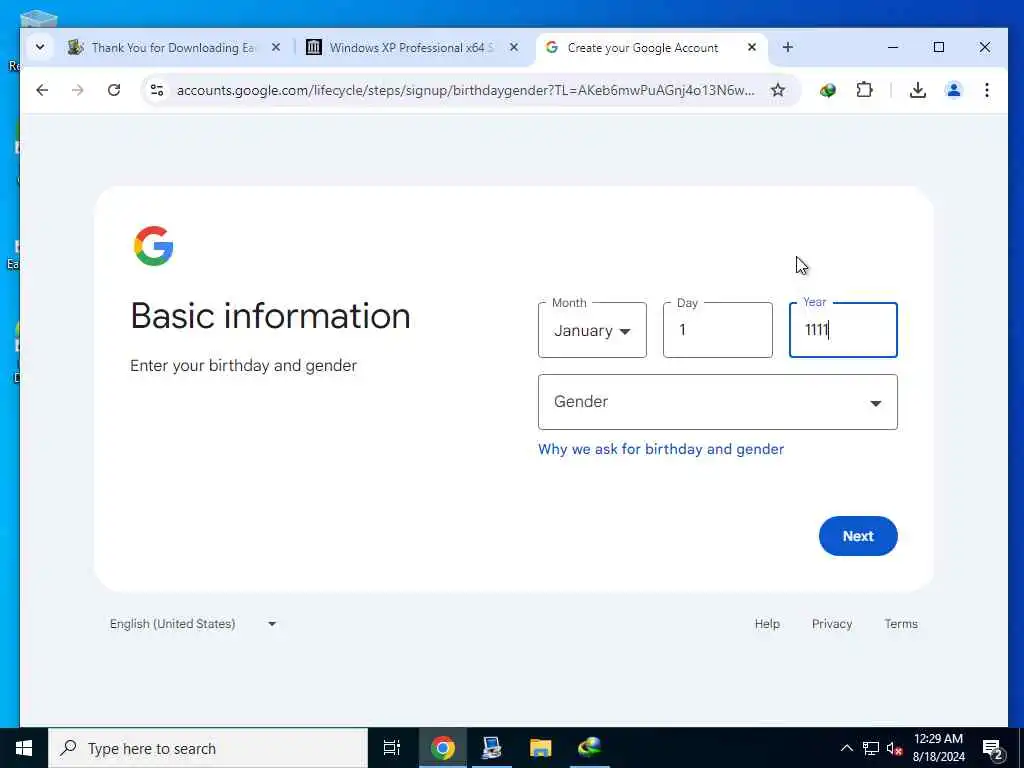The height and width of the screenshot is (768, 1024).
Task: Open the clock showing 12:29 AM
Action: (x=938, y=748)
